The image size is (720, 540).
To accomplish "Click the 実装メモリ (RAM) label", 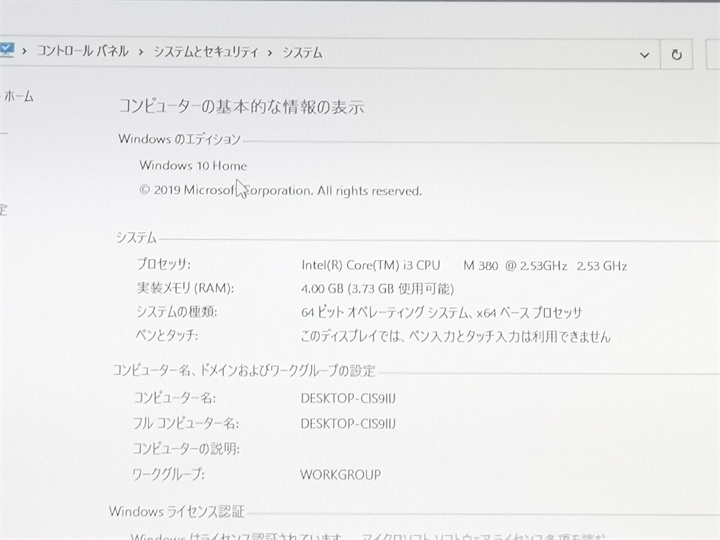I will click(x=185, y=288).
